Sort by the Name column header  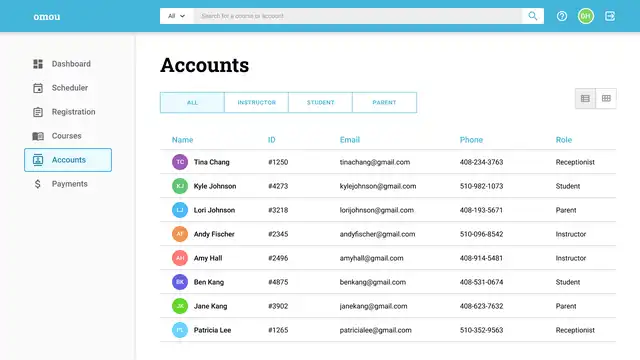click(x=182, y=140)
